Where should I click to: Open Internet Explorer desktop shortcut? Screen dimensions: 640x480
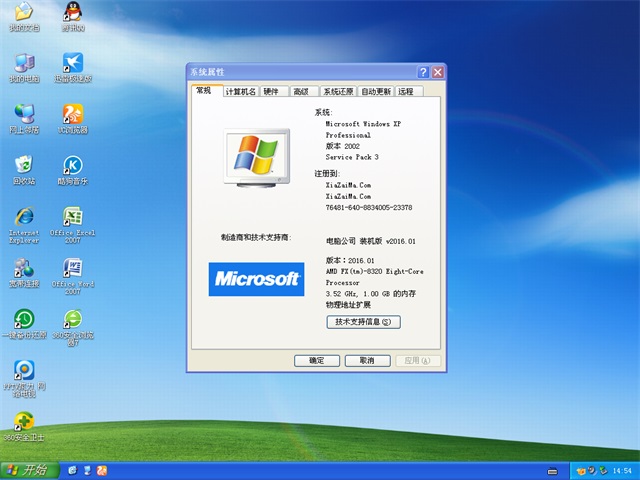[x=23, y=218]
